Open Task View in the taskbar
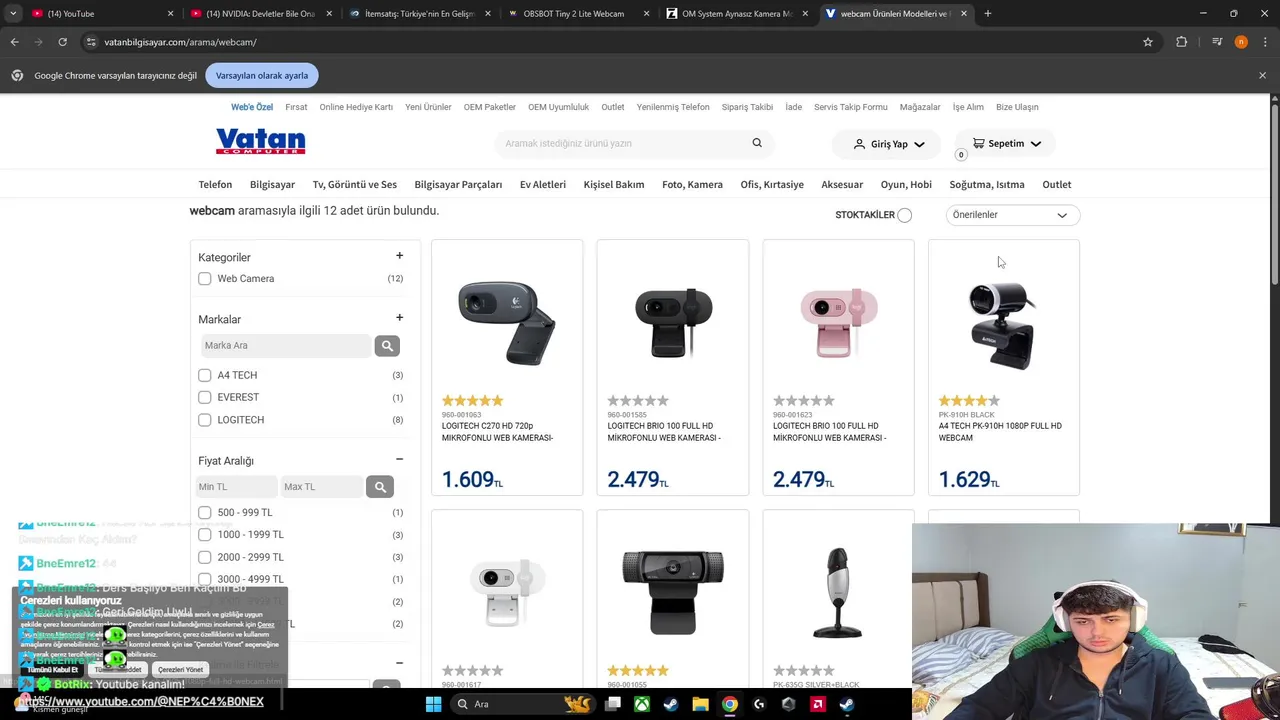Image resolution: width=1280 pixels, height=720 pixels. pyautogui.click(x=613, y=704)
